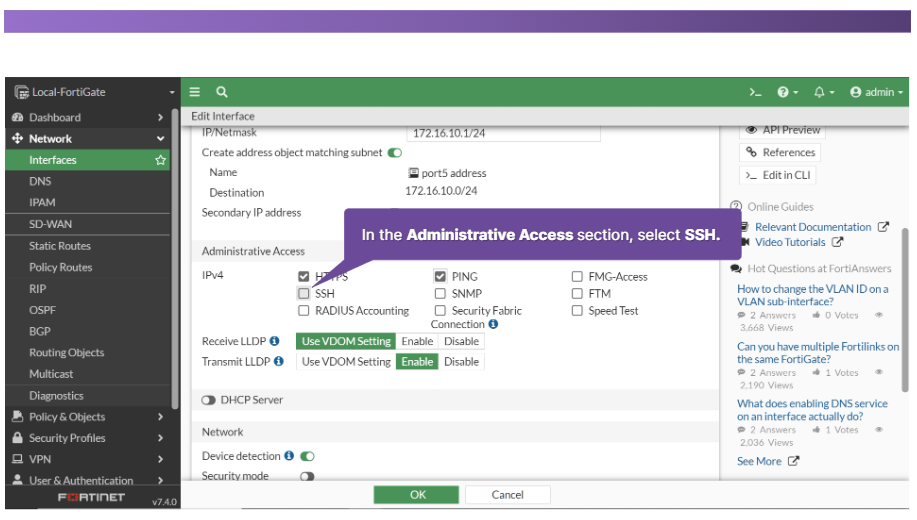Viewport: 917px width, 520px height.
Task: Click Edit in CLI button
Action: pyautogui.click(x=778, y=175)
